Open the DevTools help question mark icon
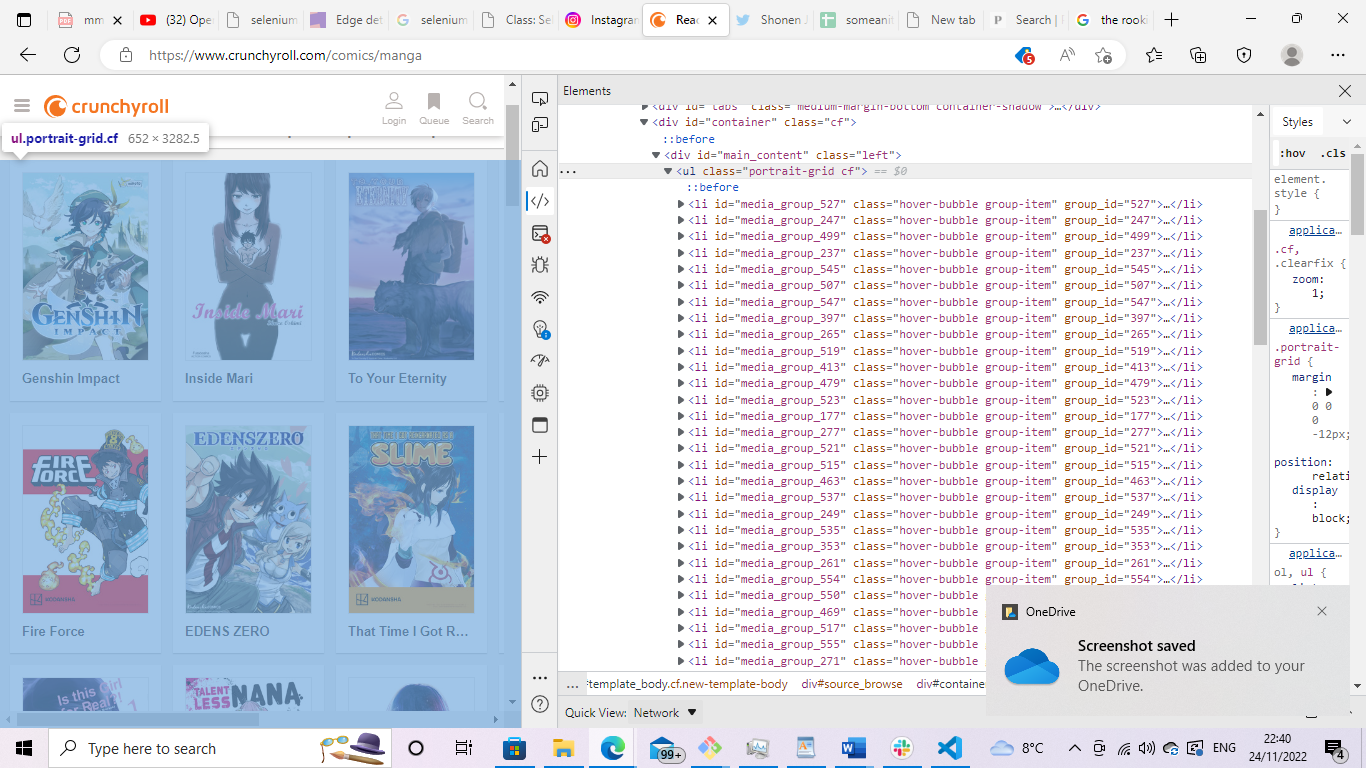Image resolution: width=1366 pixels, height=768 pixels. click(x=540, y=704)
